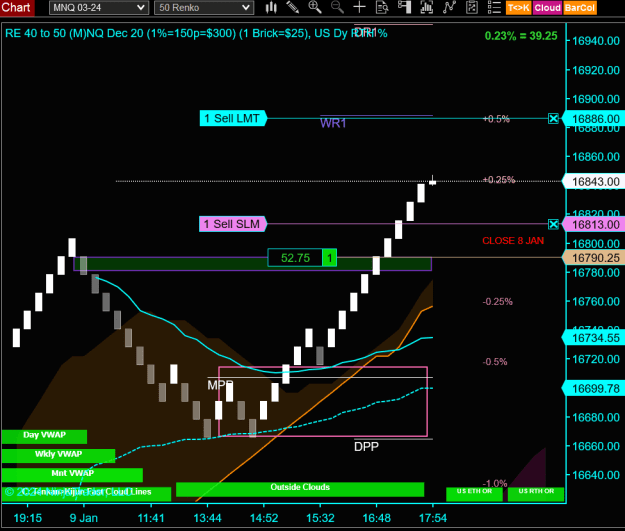Click the 0.23% = 39.25 readout
The image size is (625, 531).
pyautogui.click(x=521, y=36)
